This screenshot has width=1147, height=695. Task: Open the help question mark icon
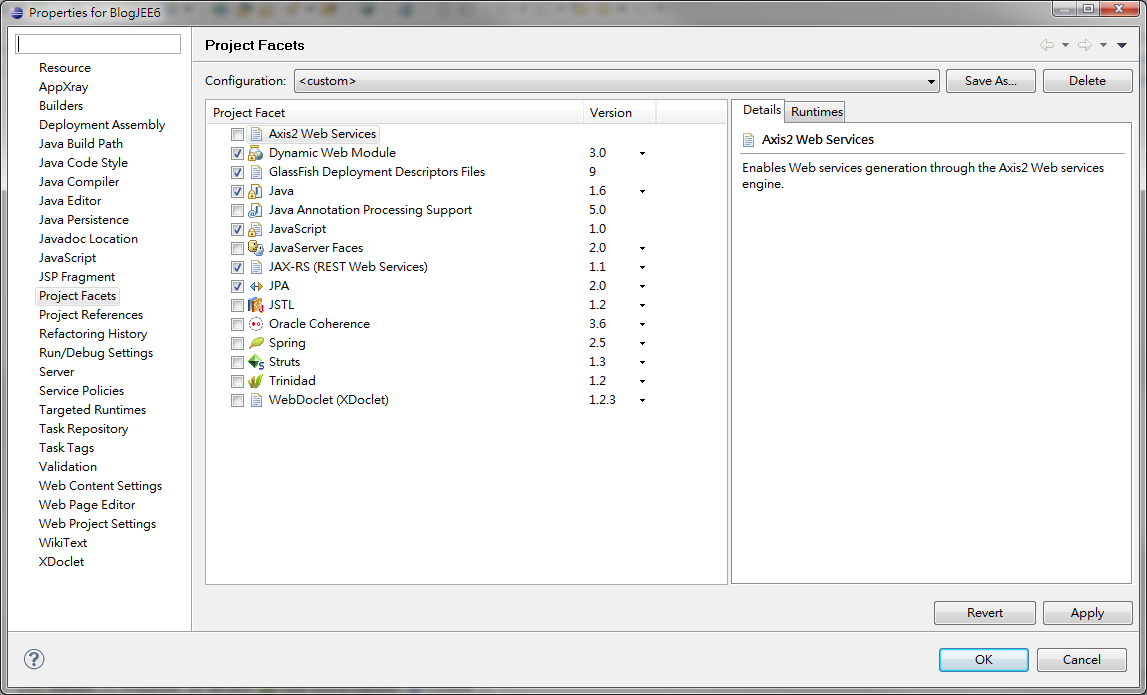34,659
